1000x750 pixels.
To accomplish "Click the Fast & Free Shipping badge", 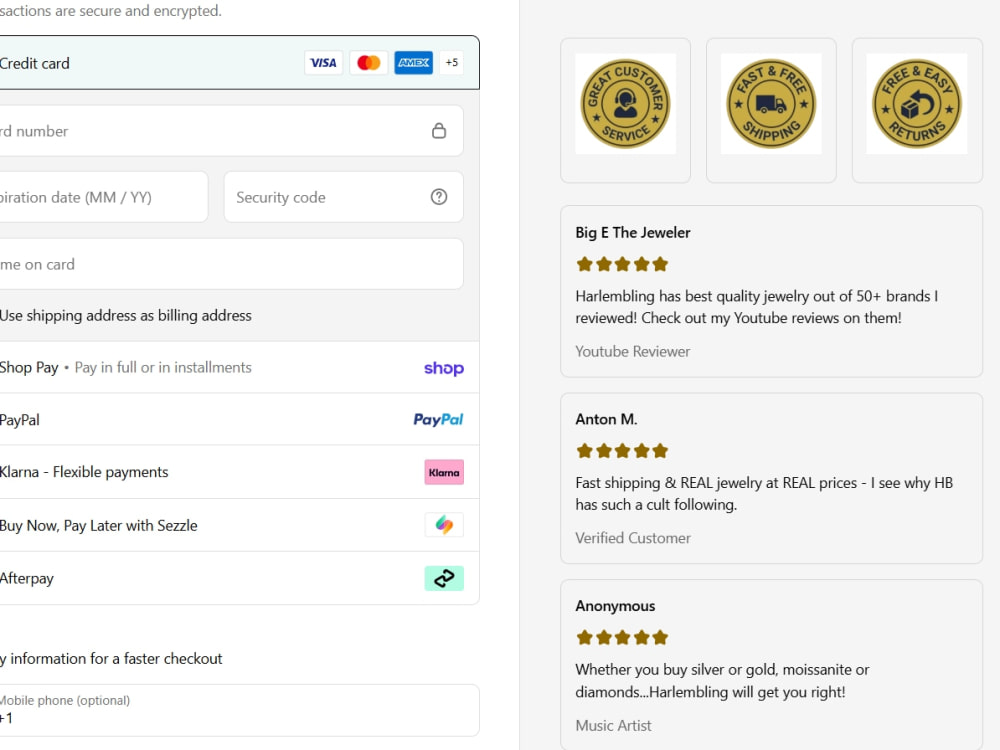I will (771, 104).
